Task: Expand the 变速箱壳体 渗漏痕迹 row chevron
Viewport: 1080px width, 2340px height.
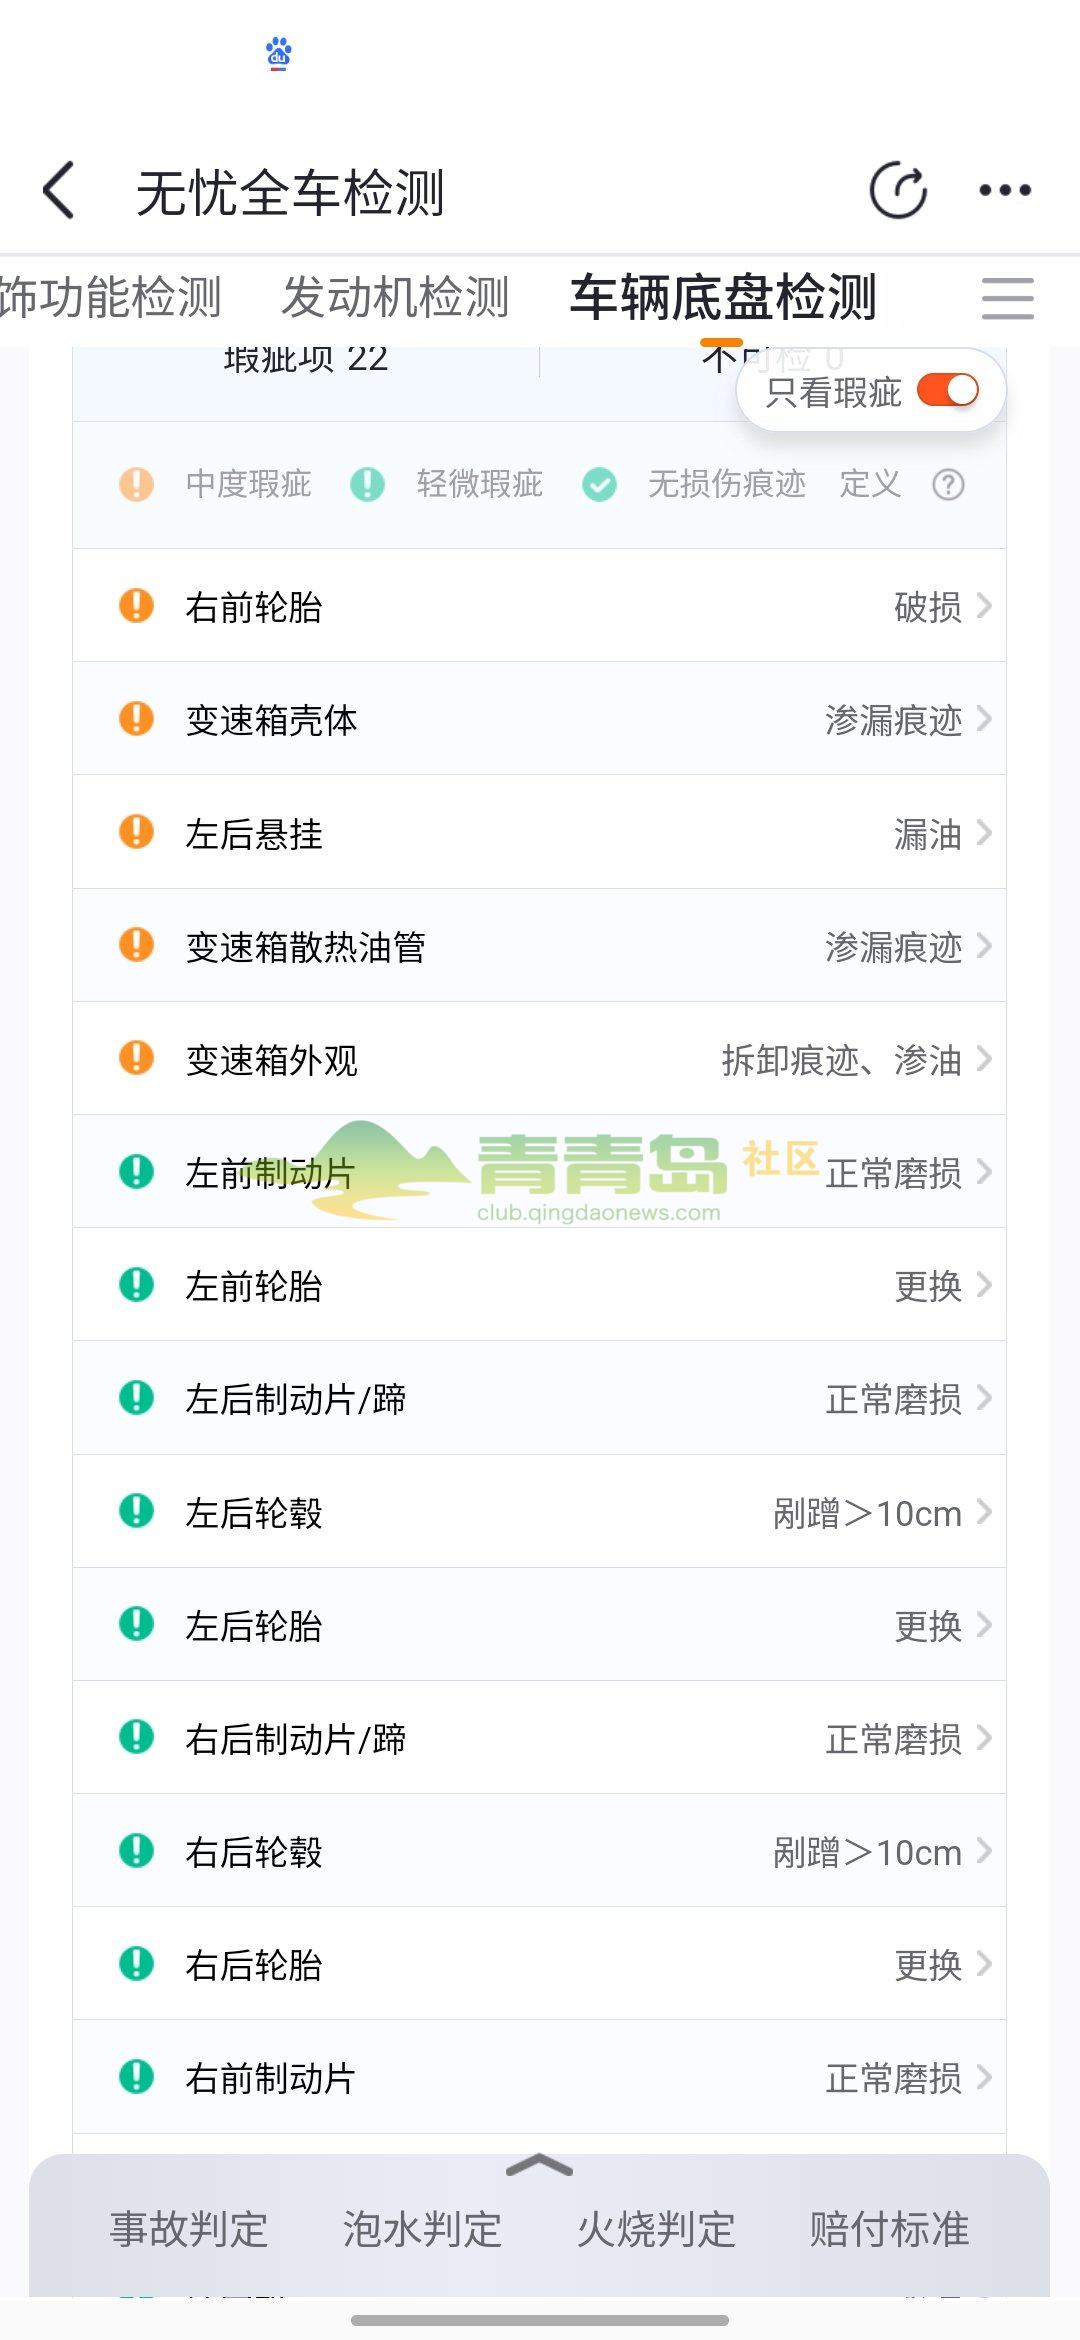Action: point(984,719)
